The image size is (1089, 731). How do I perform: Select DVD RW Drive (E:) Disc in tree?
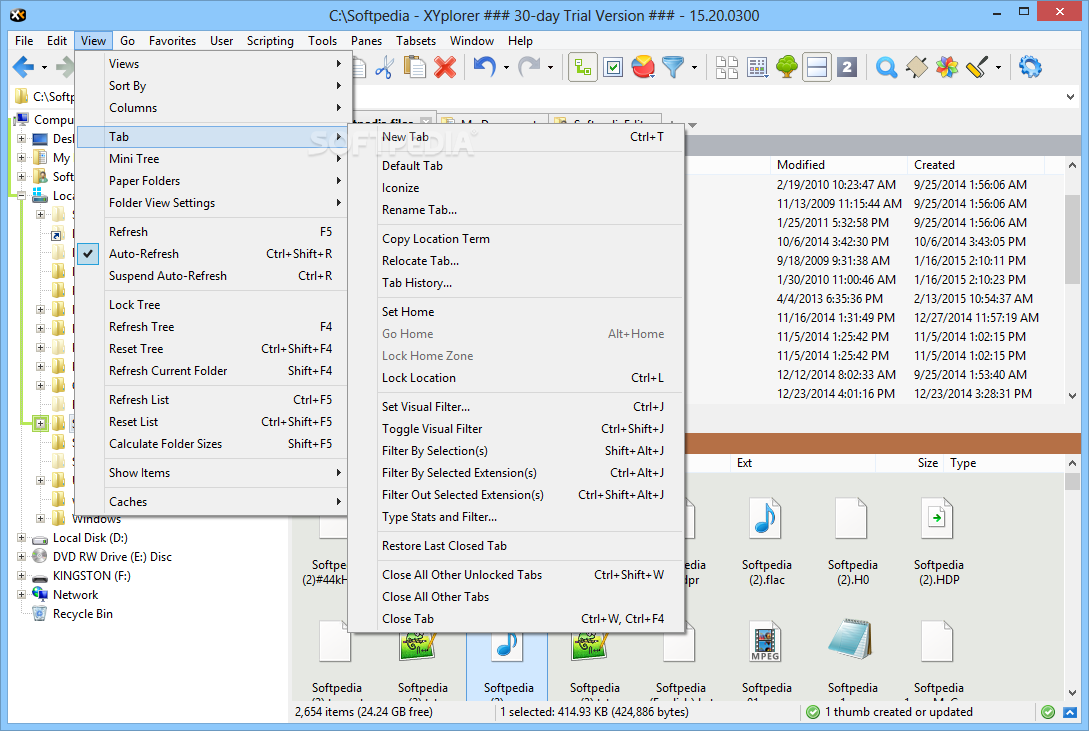click(x=112, y=557)
